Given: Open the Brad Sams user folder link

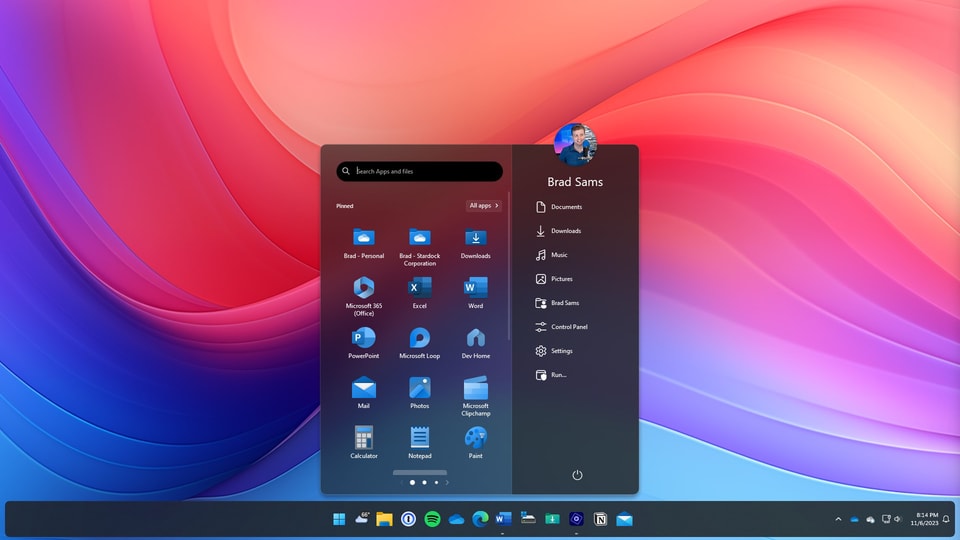Looking at the screenshot, I should [557, 303].
